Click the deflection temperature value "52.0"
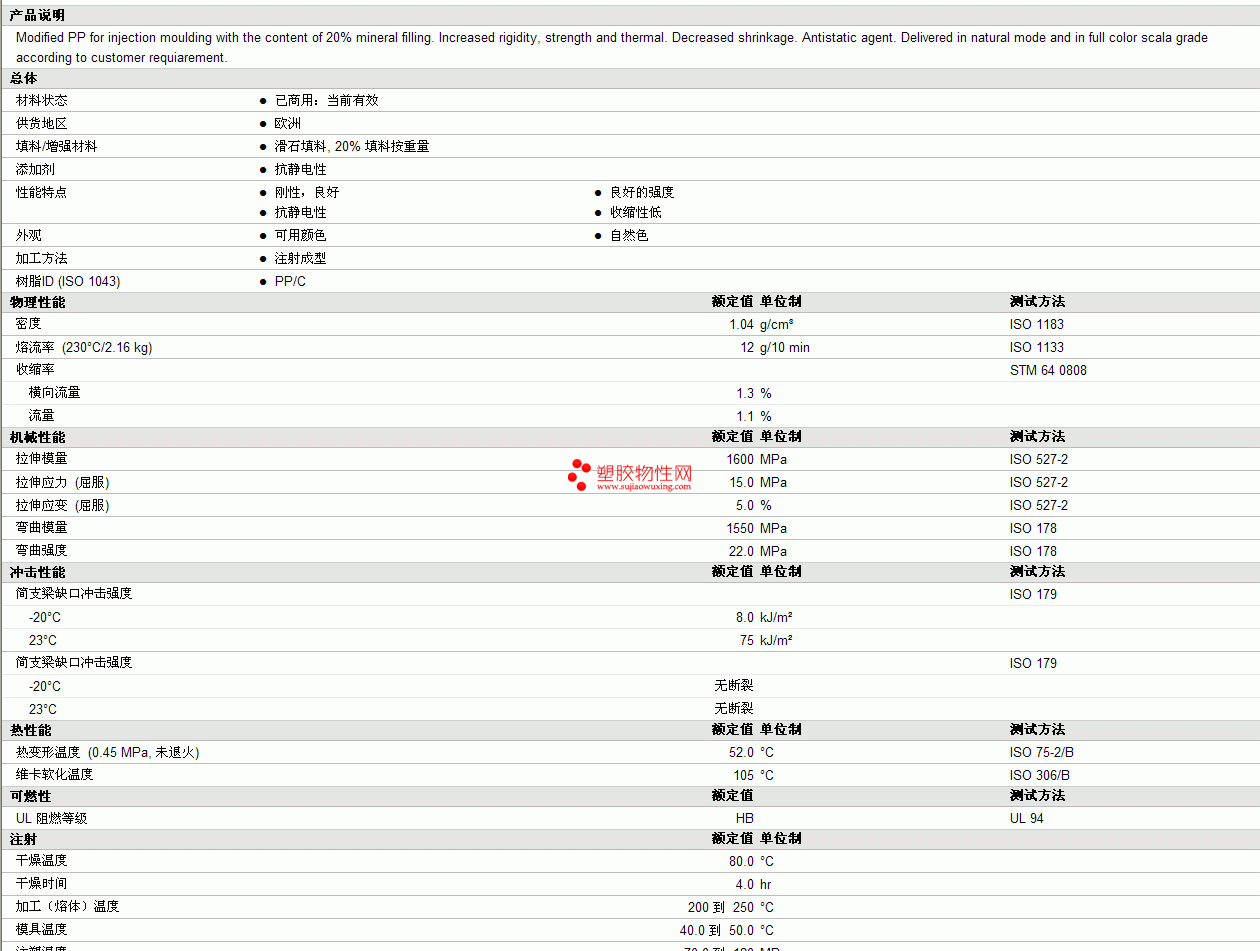This screenshot has height=951, width=1260. [x=741, y=752]
